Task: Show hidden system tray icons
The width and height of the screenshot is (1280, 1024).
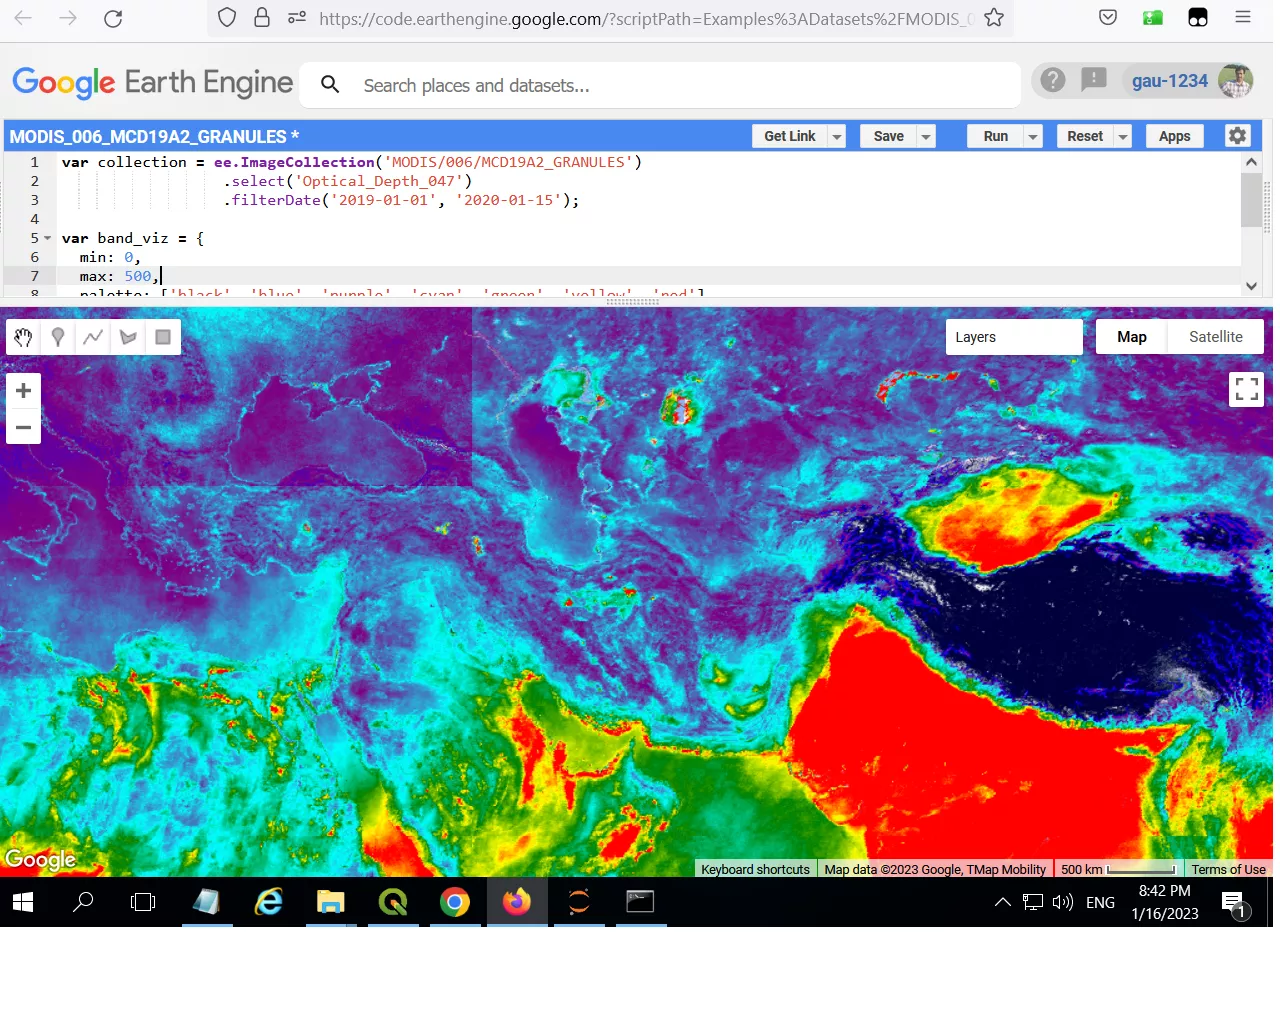Action: coord(1002,902)
